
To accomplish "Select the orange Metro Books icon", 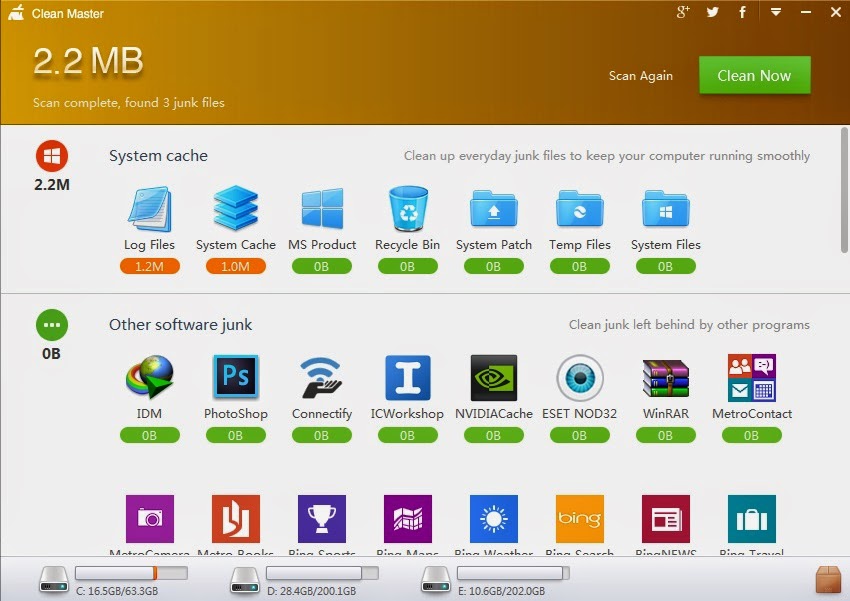I will [236, 519].
